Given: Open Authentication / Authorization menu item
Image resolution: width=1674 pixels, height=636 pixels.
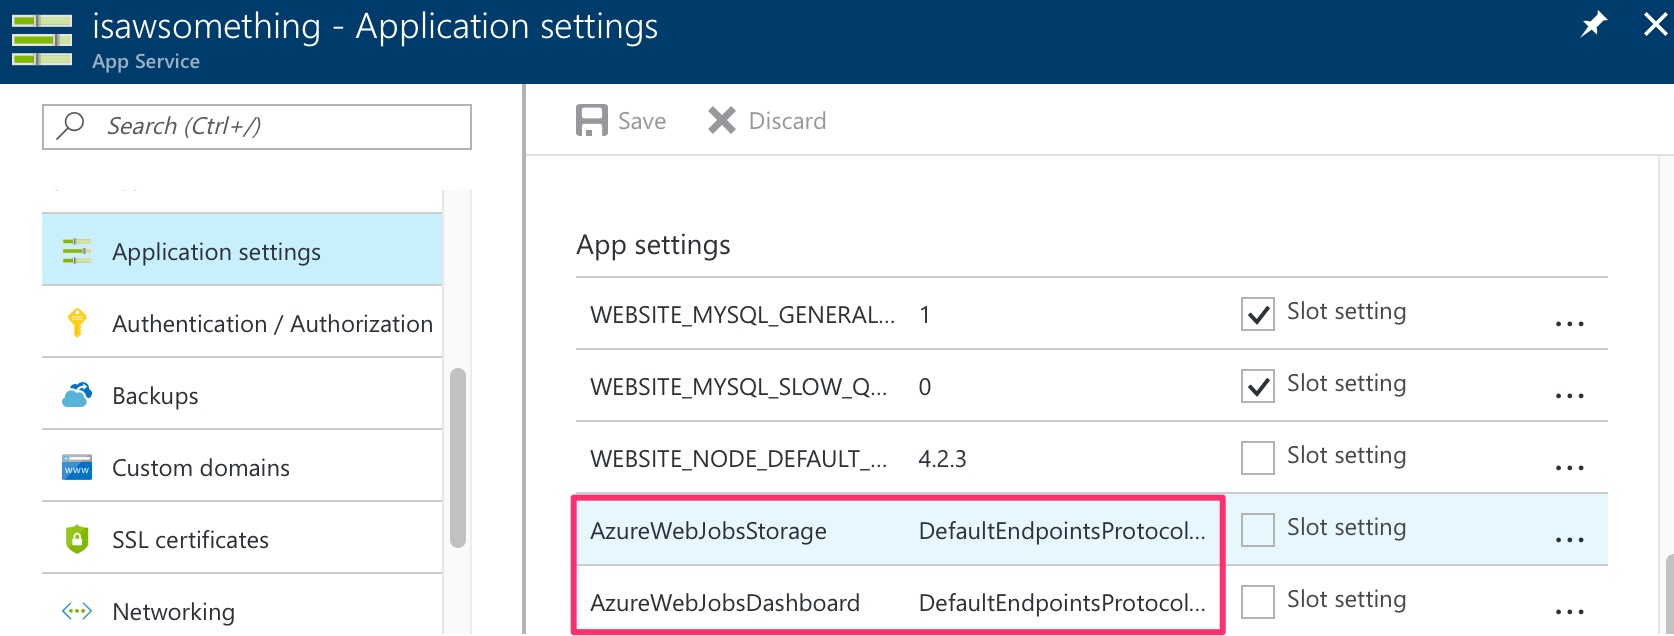Looking at the screenshot, I should coord(242,322).
